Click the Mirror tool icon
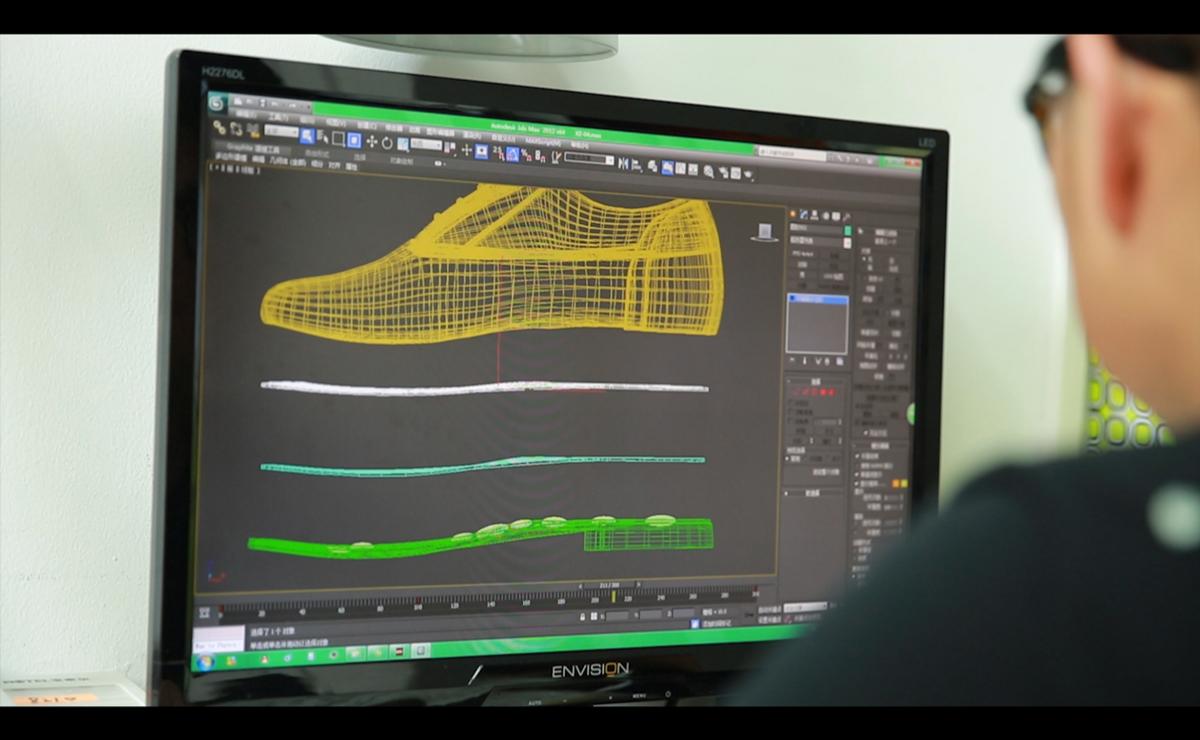Screen dimensions: 1200x740 tap(623, 162)
